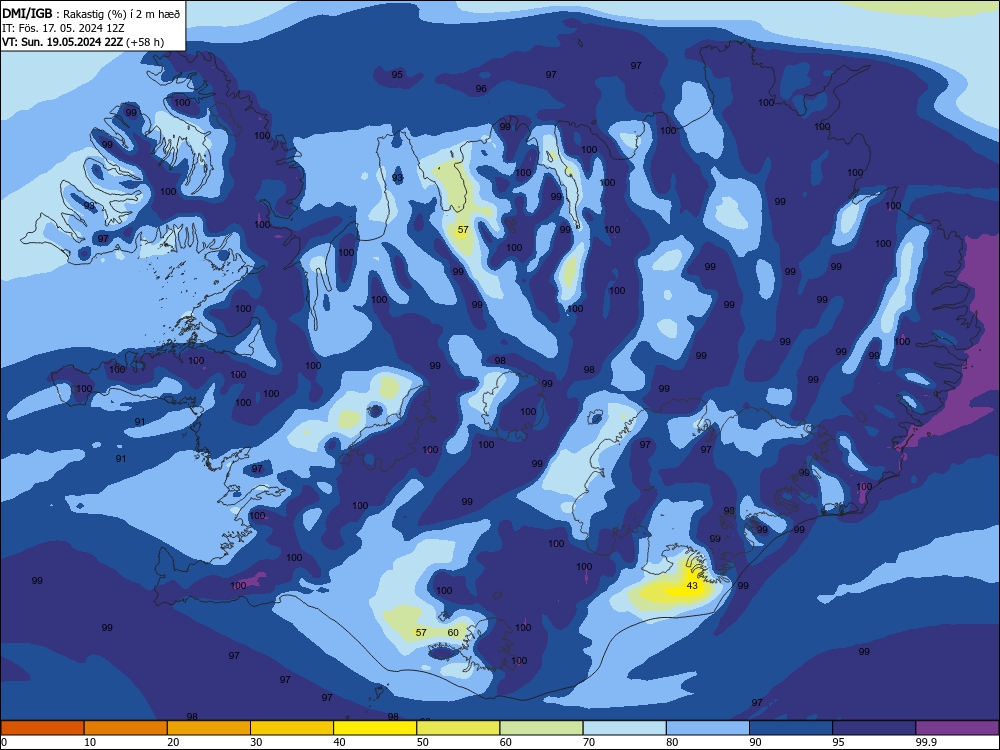The width and height of the screenshot is (1000, 750).
Task: Select legend scale label '50'
Action: tap(423, 742)
